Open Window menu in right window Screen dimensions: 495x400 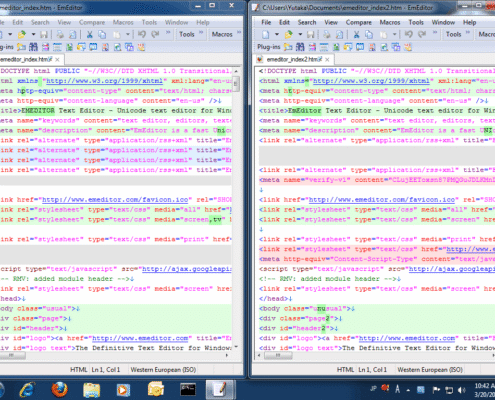pos(443,22)
